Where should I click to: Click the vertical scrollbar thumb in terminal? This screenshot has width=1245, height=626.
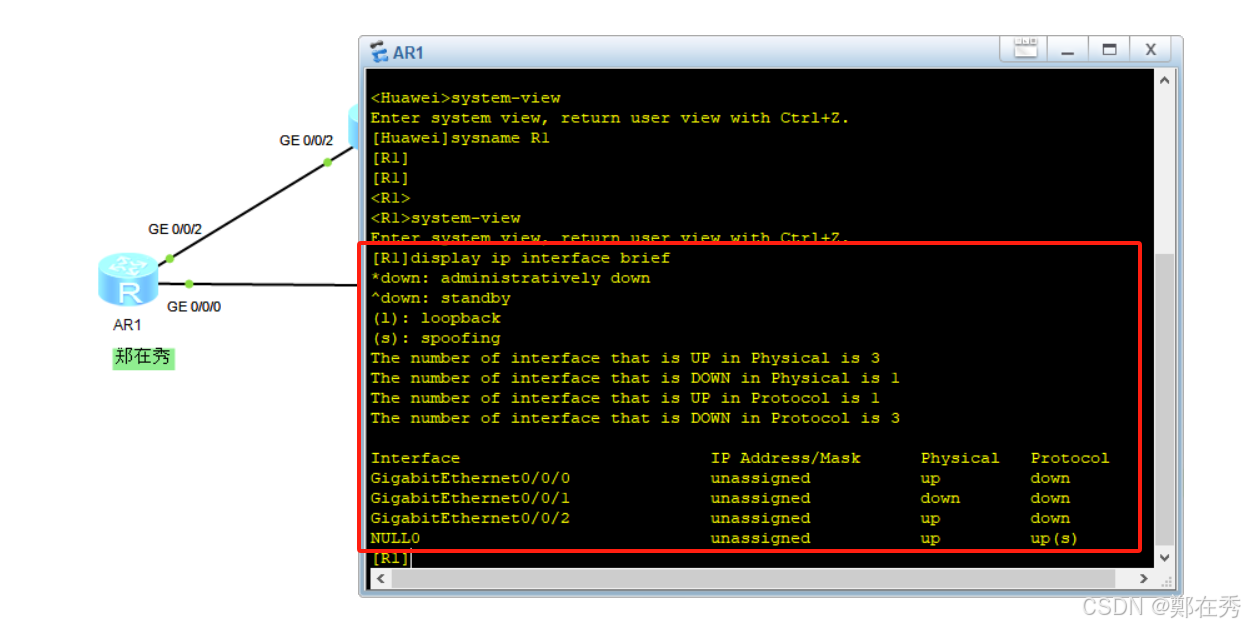point(1165,398)
